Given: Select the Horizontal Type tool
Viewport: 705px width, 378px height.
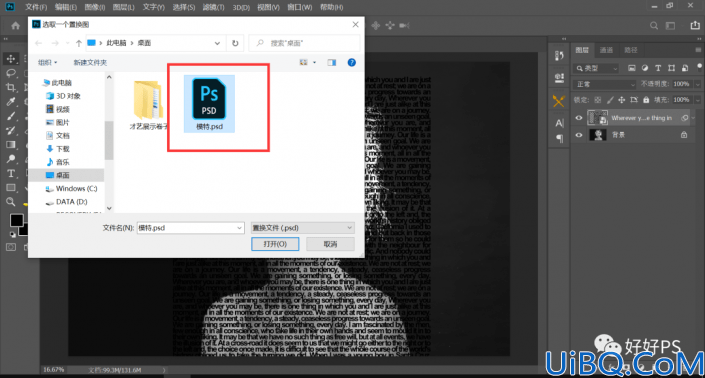Looking at the screenshot, I should point(11,173).
